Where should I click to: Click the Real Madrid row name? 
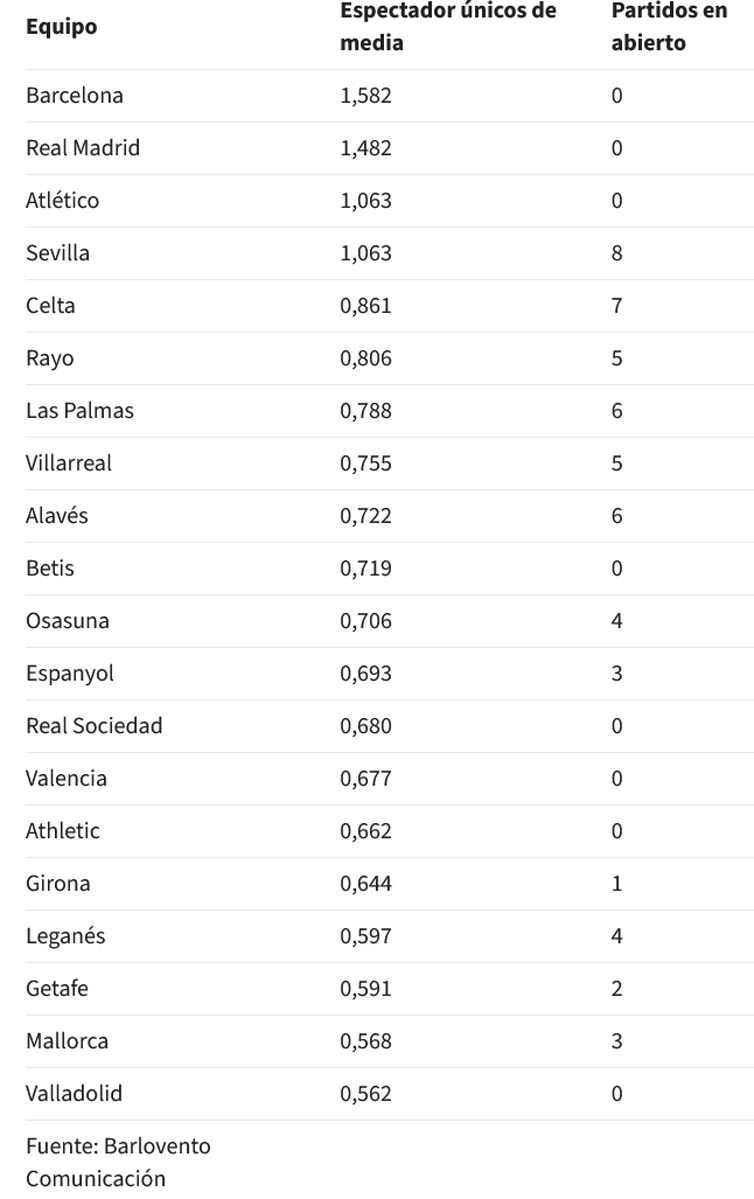coord(83,148)
